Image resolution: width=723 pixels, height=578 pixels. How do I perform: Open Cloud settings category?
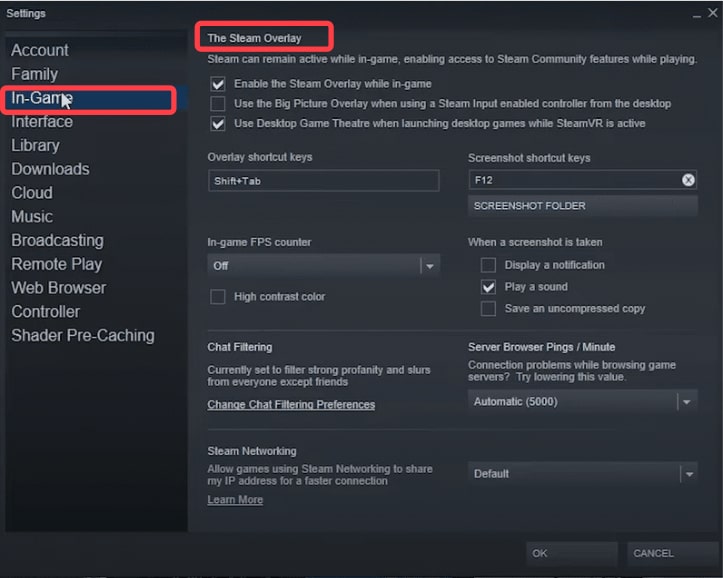(x=32, y=193)
